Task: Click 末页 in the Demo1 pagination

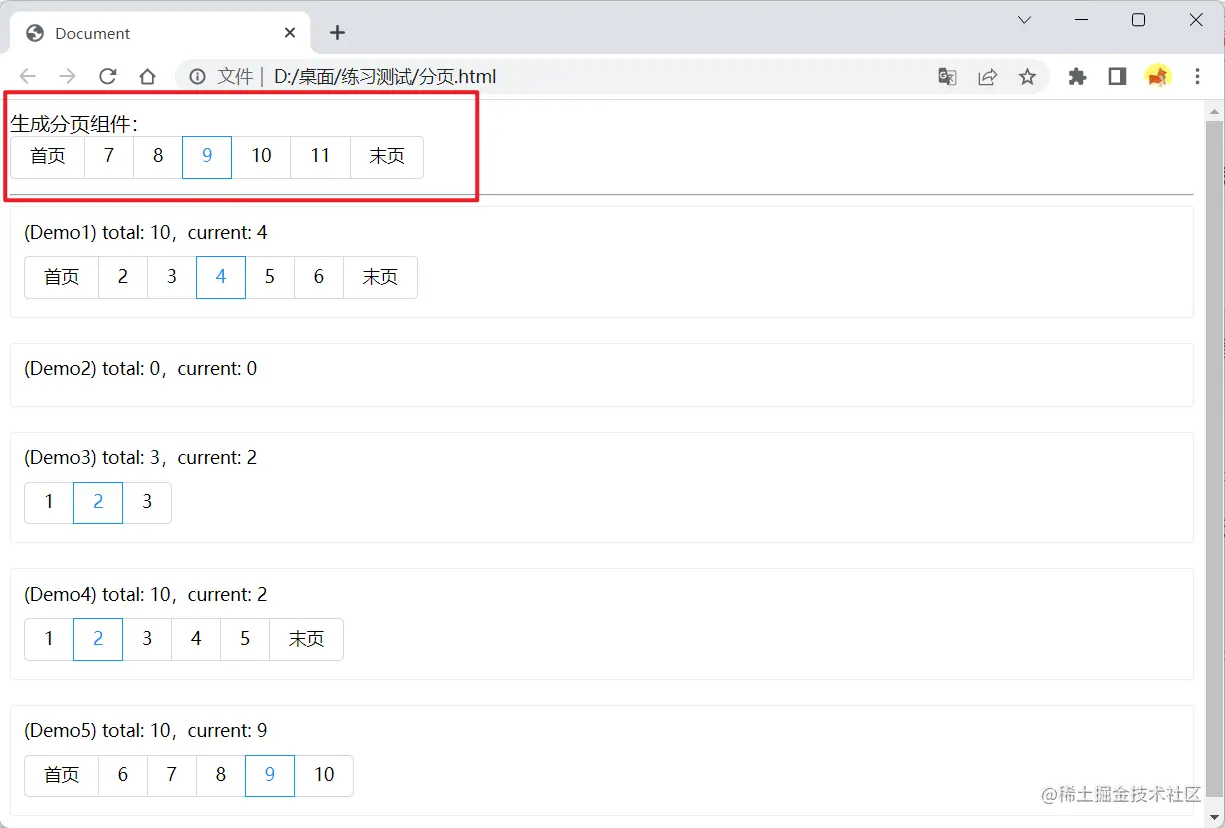Action: (380, 277)
